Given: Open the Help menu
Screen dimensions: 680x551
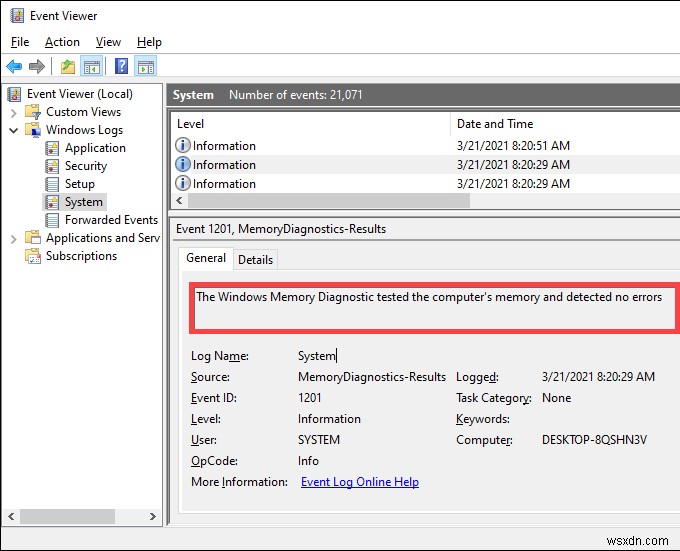Looking at the screenshot, I should tap(149, 42).
